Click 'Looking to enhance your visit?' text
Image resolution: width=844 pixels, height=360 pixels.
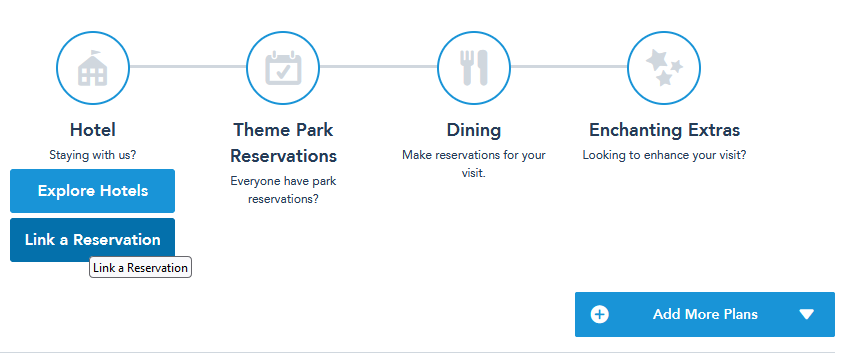click(x=664, y=155)
